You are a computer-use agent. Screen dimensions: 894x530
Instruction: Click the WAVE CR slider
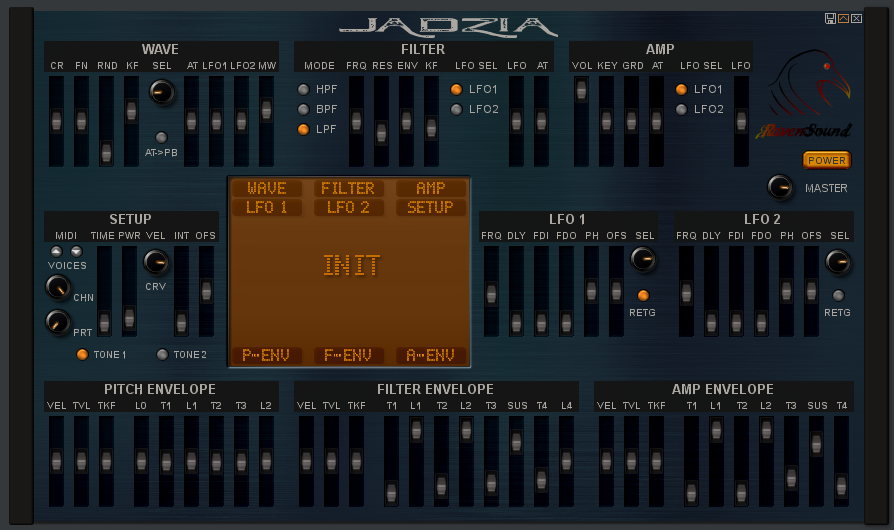tap(56, 121)
